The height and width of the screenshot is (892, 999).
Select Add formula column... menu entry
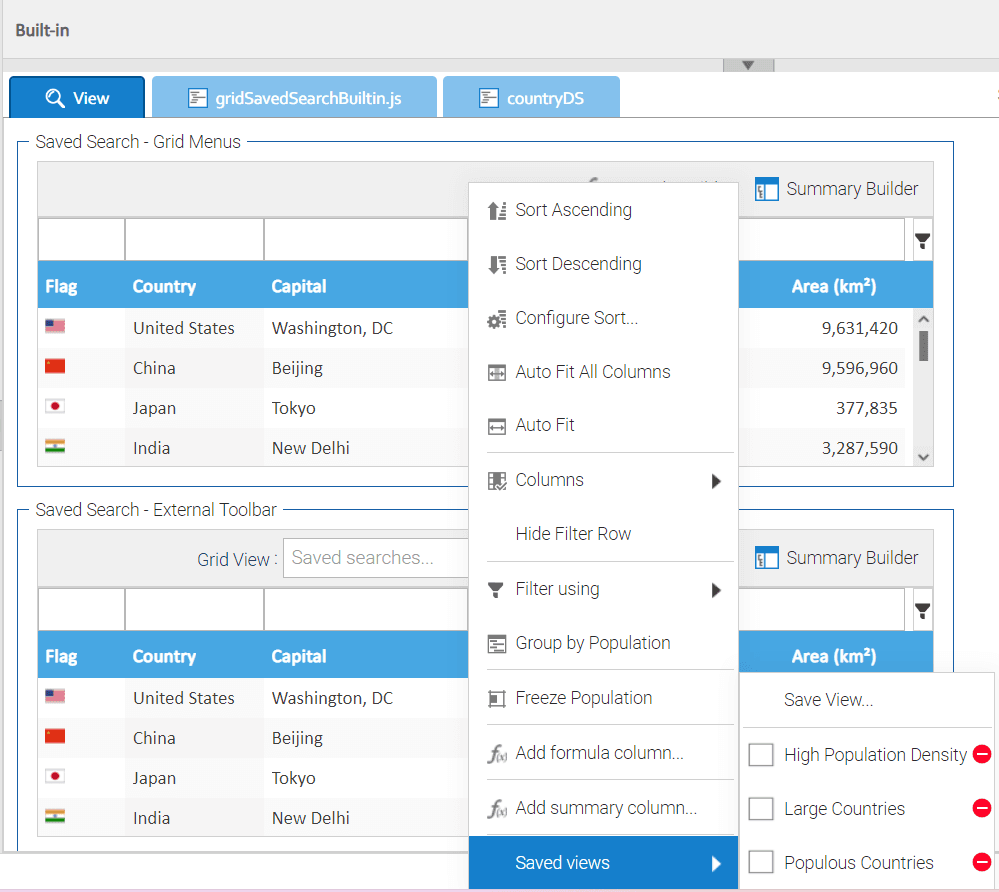(x=603, y=753)
